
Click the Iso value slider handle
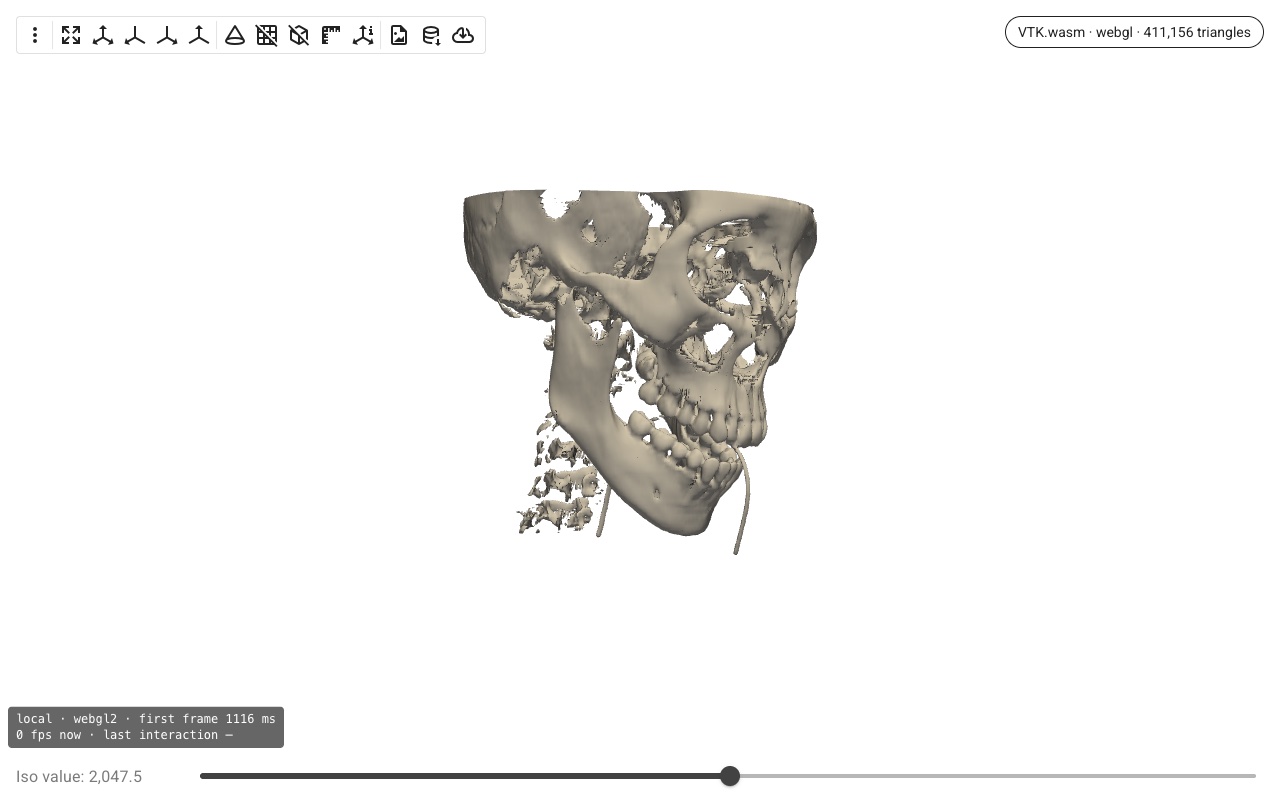(x=730, y=776)
